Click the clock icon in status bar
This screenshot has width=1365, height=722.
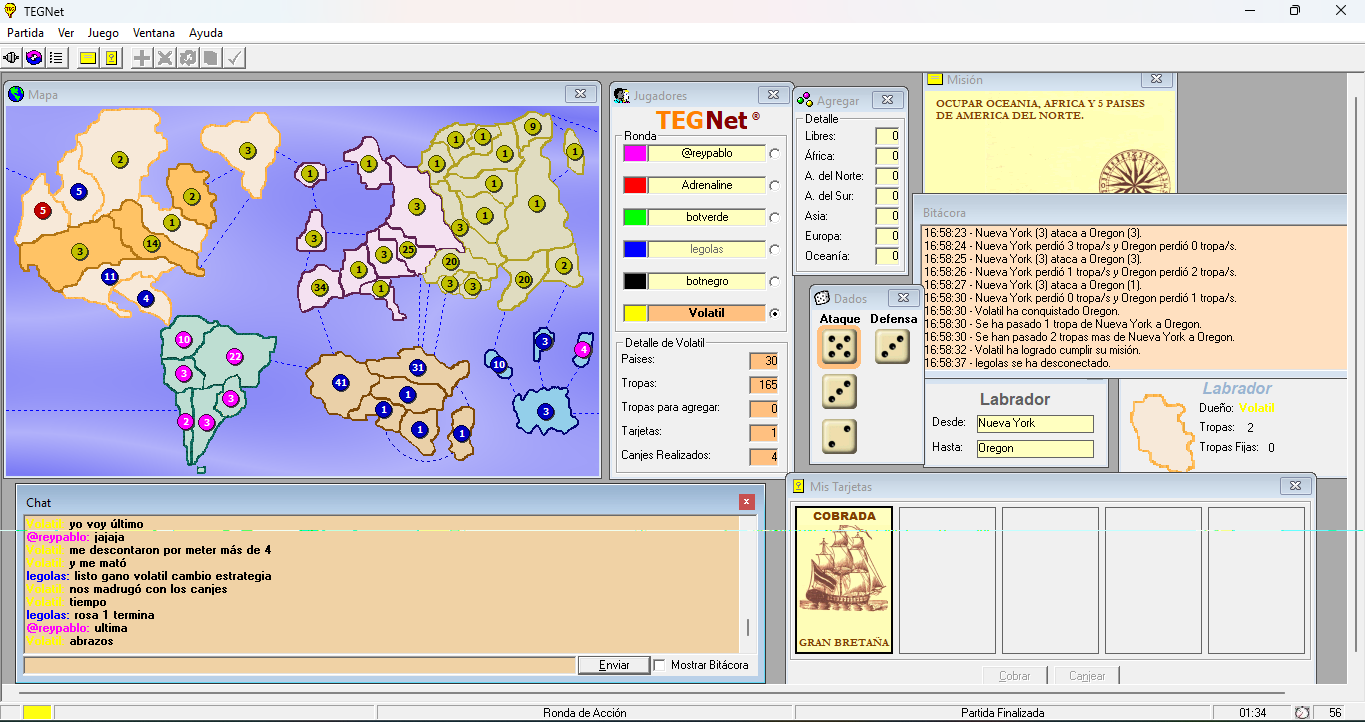point(1301,713)
